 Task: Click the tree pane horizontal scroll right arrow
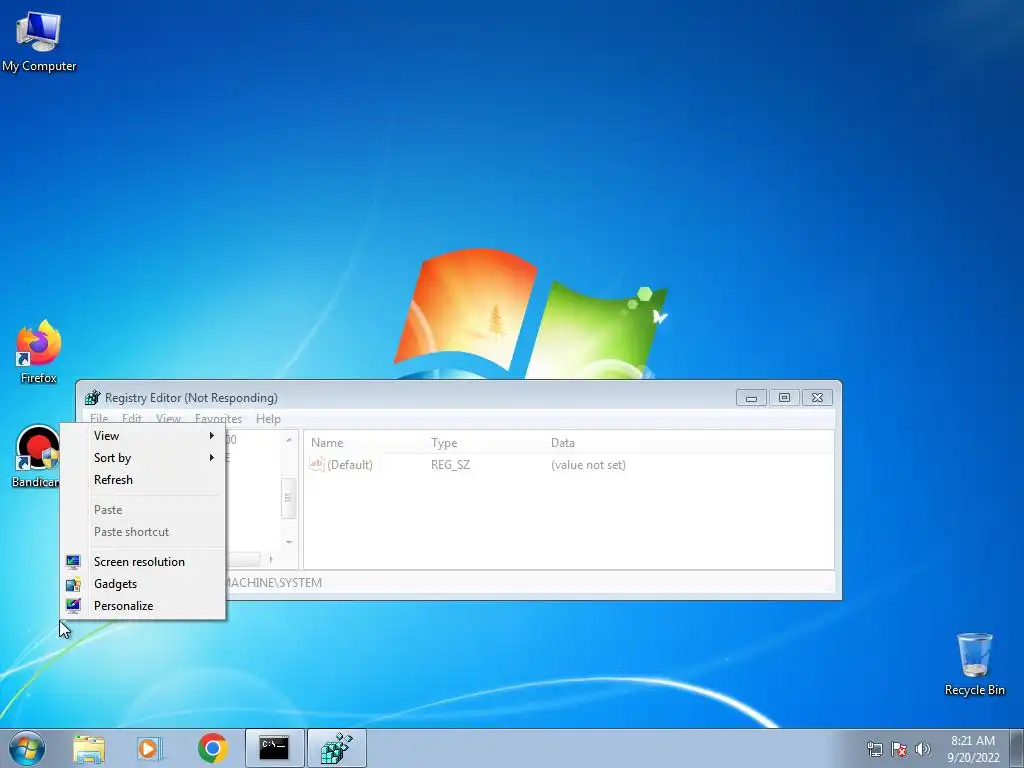[x=271, y=559]
